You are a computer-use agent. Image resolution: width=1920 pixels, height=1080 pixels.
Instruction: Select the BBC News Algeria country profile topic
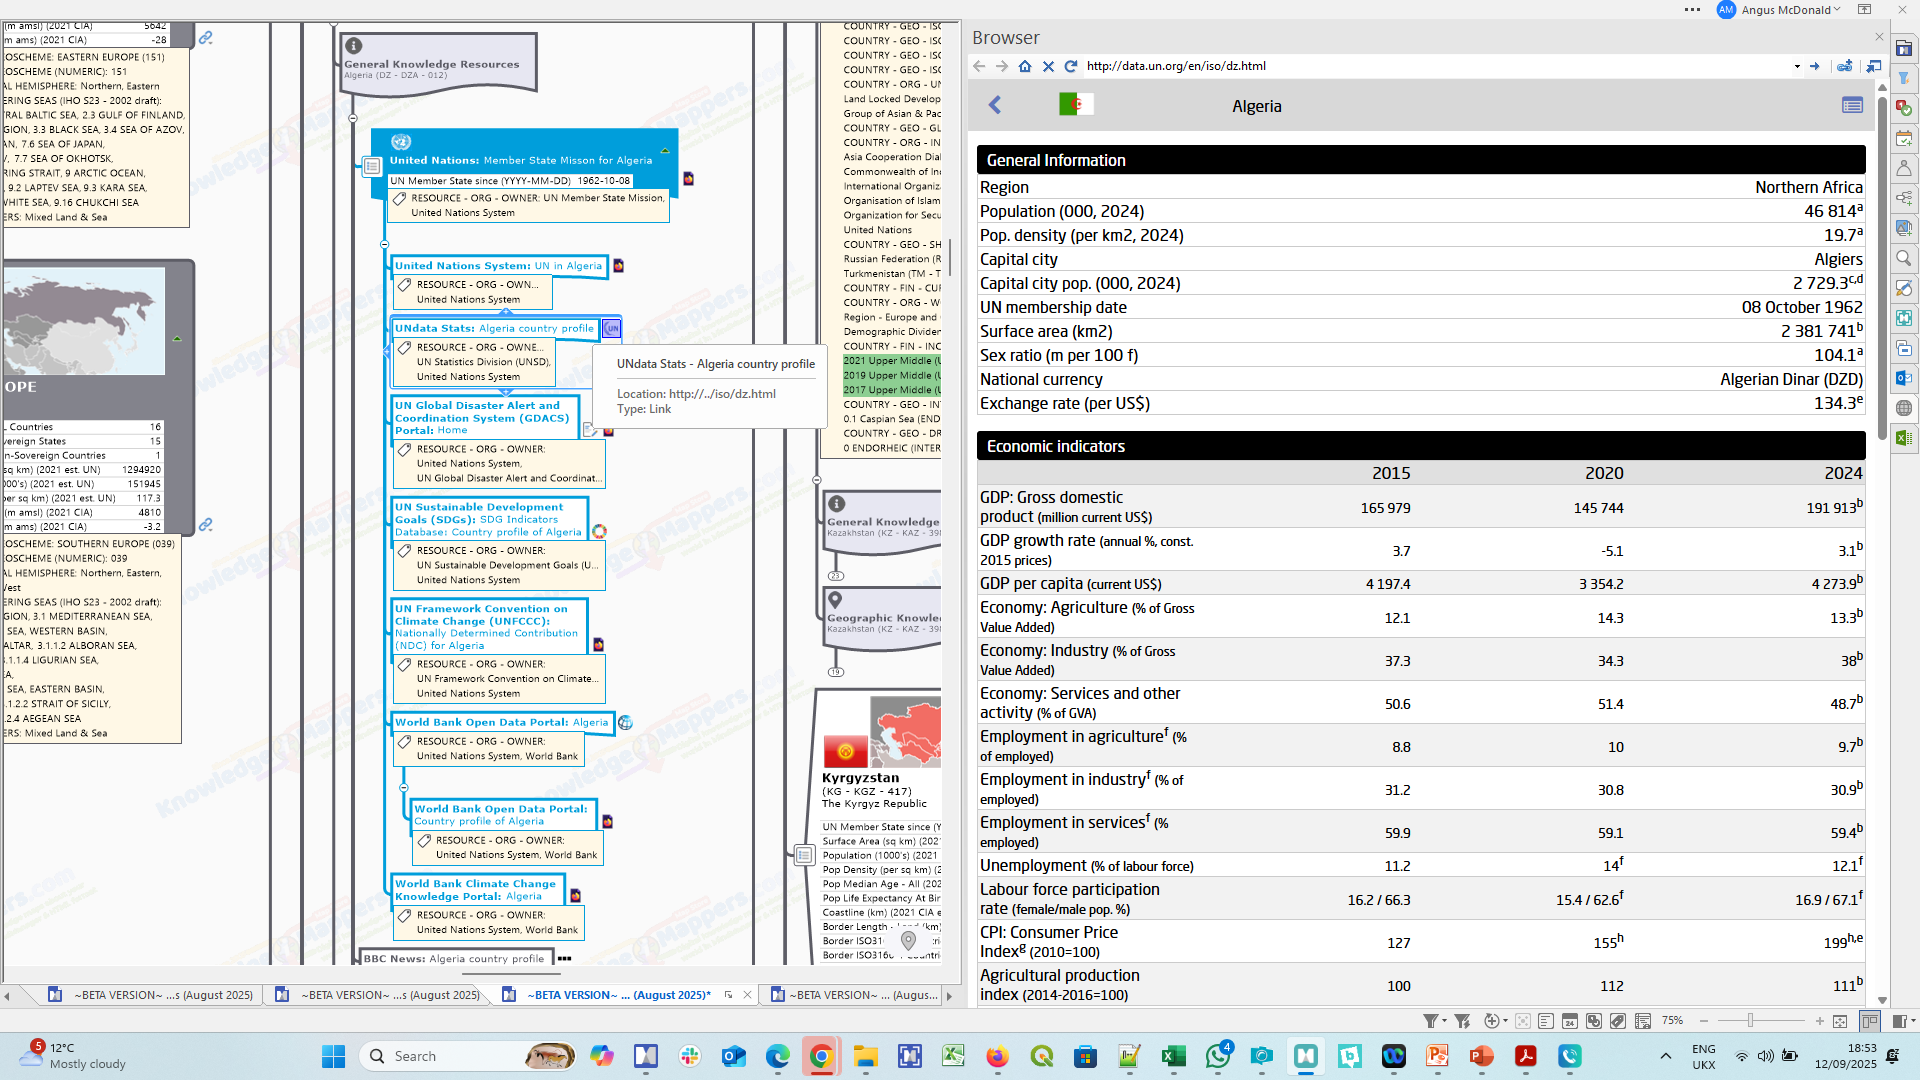[454, 958]
